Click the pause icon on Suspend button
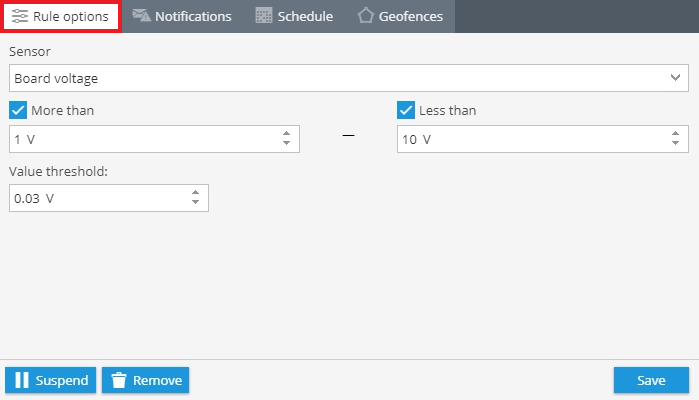 22,380
